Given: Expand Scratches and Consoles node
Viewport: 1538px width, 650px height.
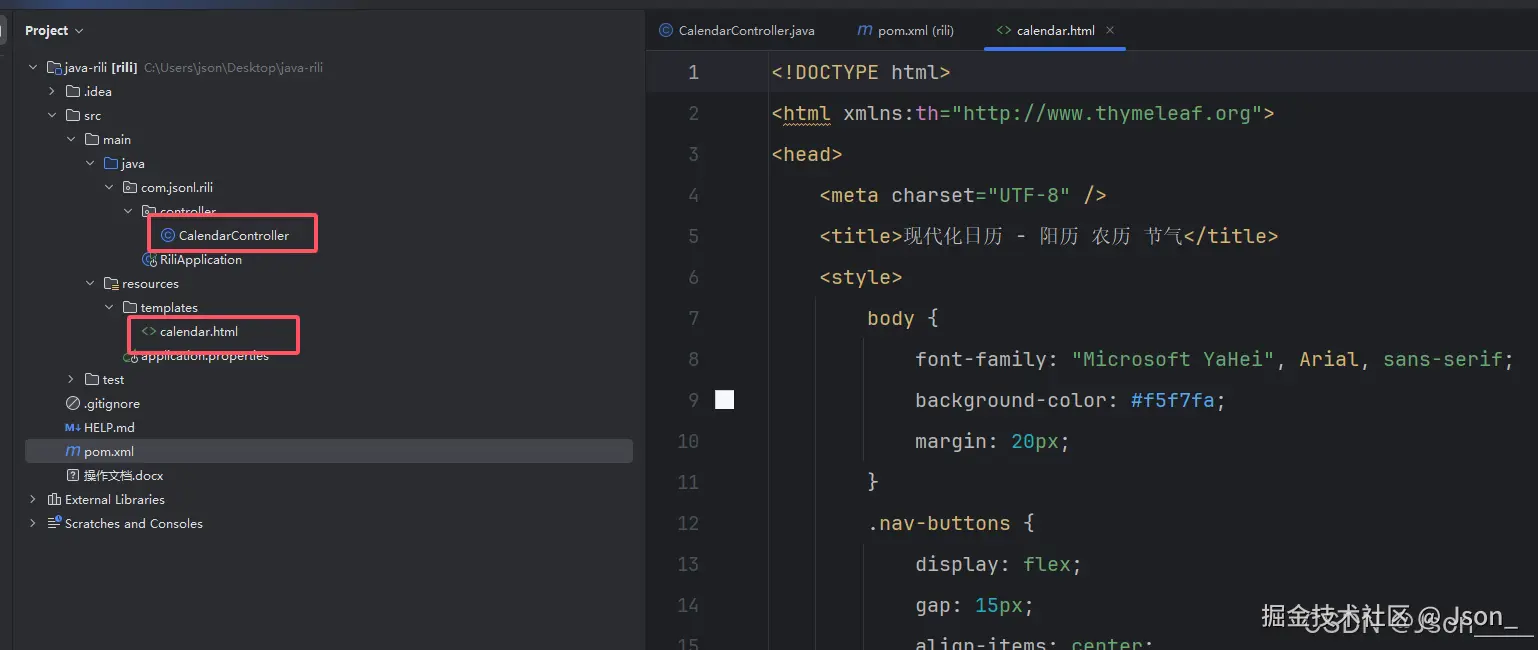Looking at the screenshot, I should click(x=33, y=523).
